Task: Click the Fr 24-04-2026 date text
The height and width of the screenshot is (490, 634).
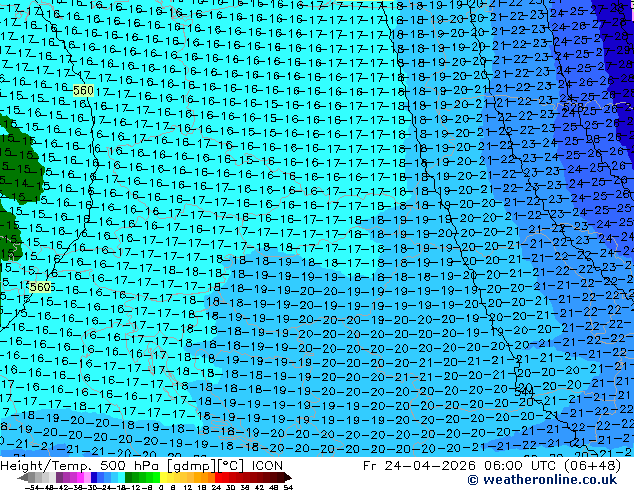Action: (x=419, y=466)
